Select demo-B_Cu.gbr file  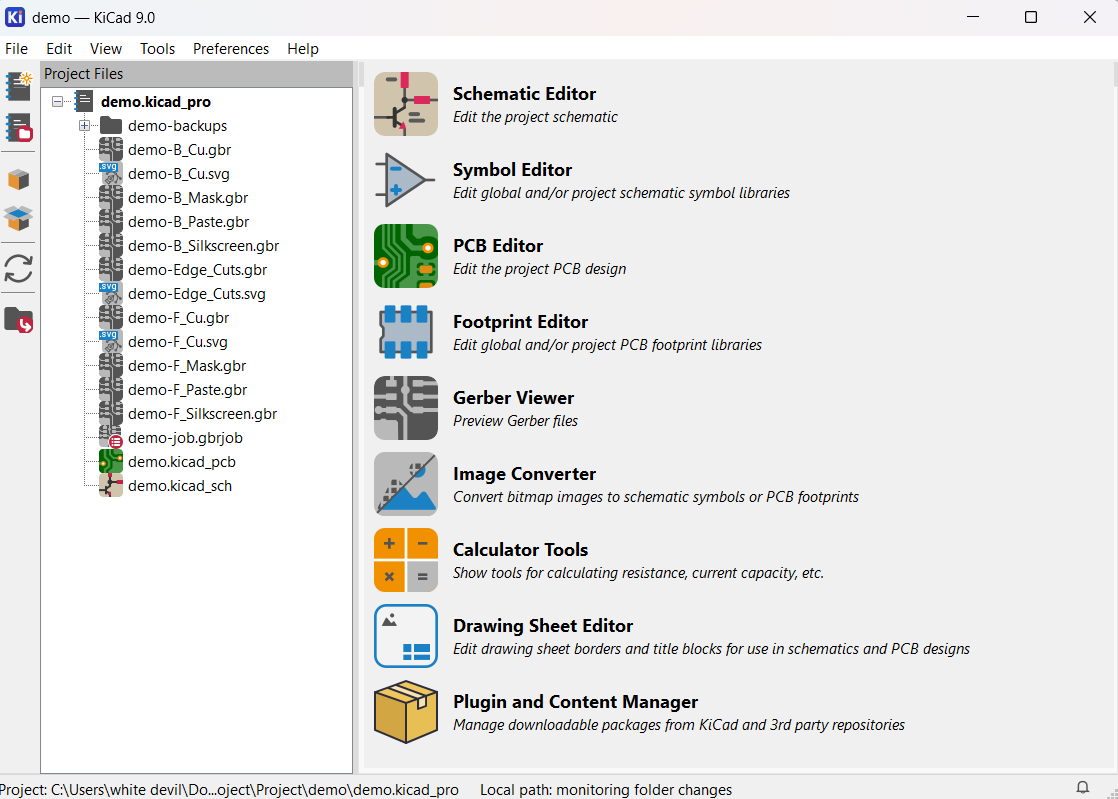point(180,150)
